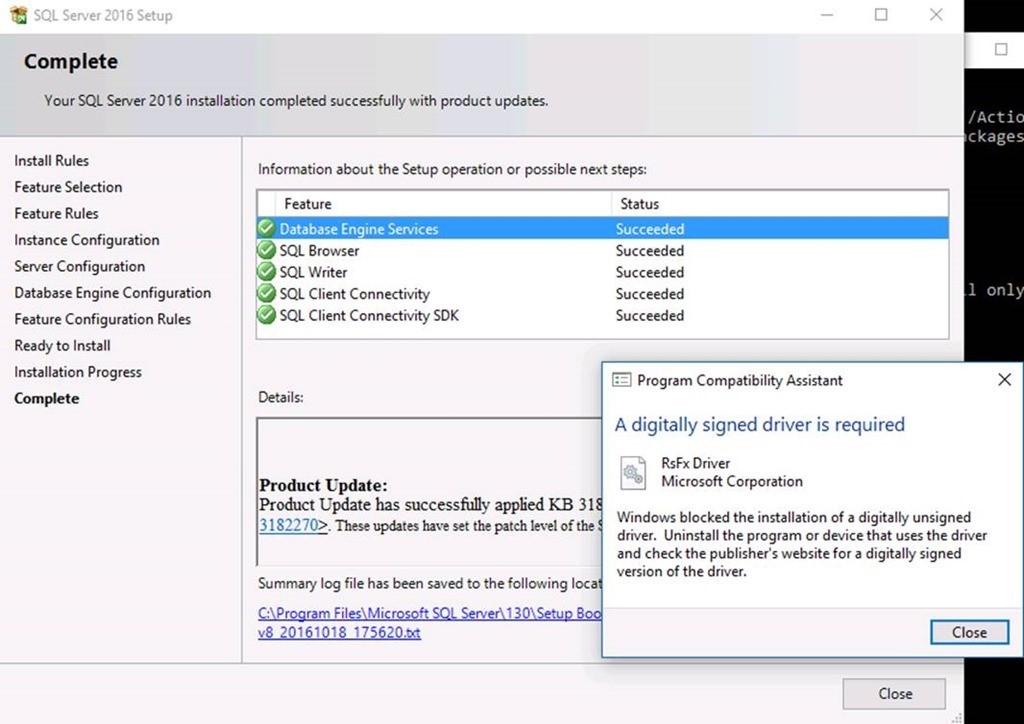This screenshot has width=1024, height=724.
Task: Click Feature Configuration Rules step
Action: tap(103, 319)
